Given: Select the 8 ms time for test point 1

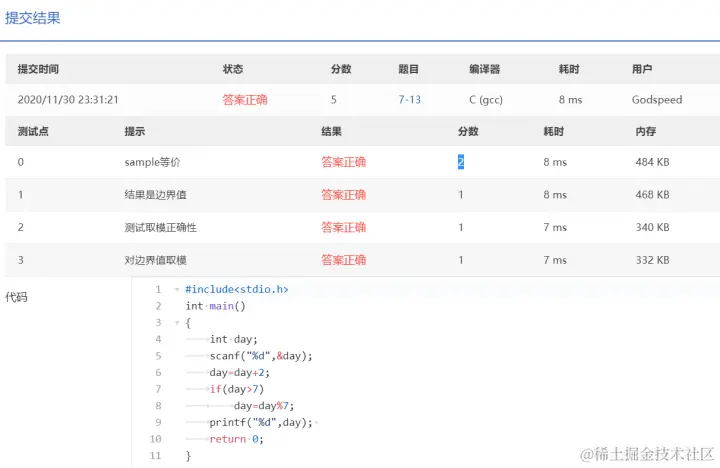Looking at the screenshot, I should point(555,195).
